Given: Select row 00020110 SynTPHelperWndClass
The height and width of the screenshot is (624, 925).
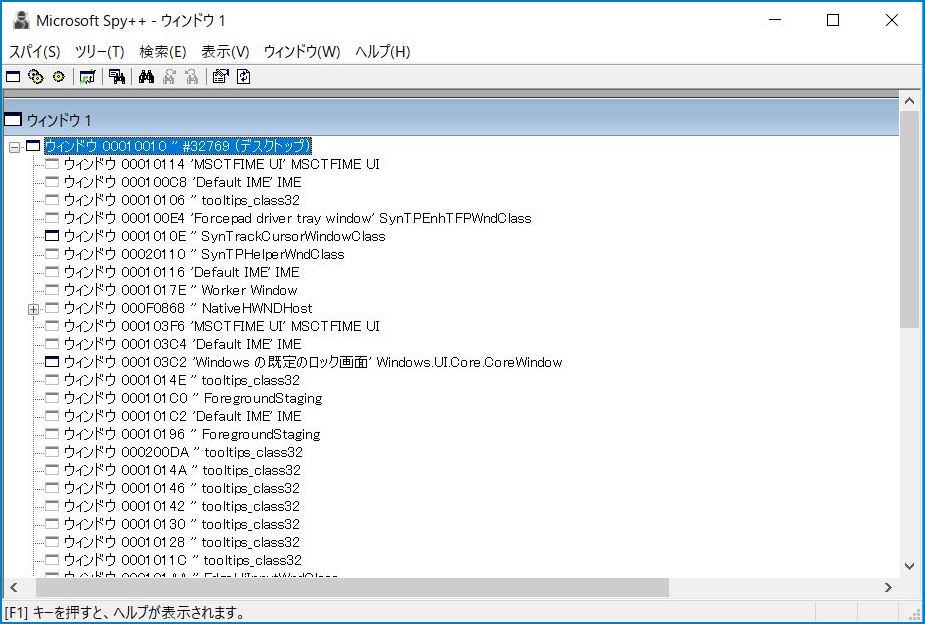Looking at the screenshot, I should [204, 254].
